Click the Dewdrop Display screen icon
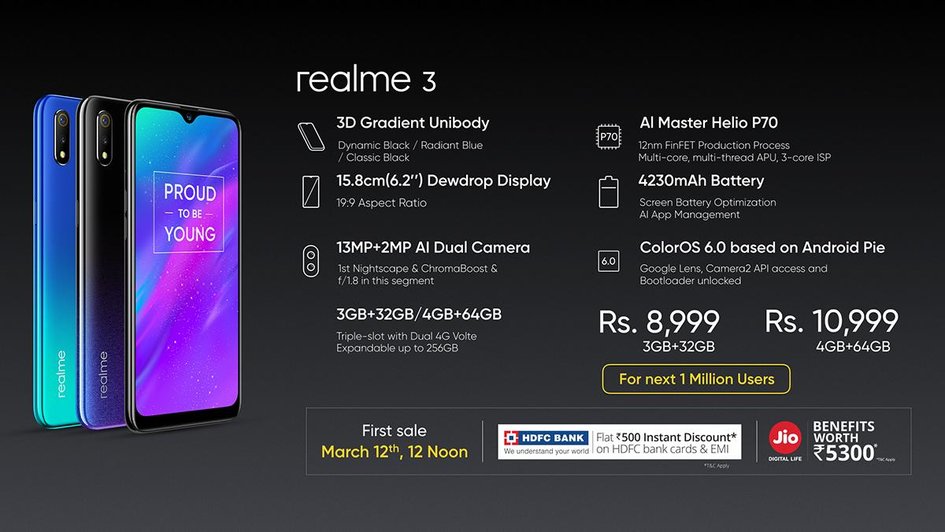The width and height of the screenshot is (945, 532). 310,192
